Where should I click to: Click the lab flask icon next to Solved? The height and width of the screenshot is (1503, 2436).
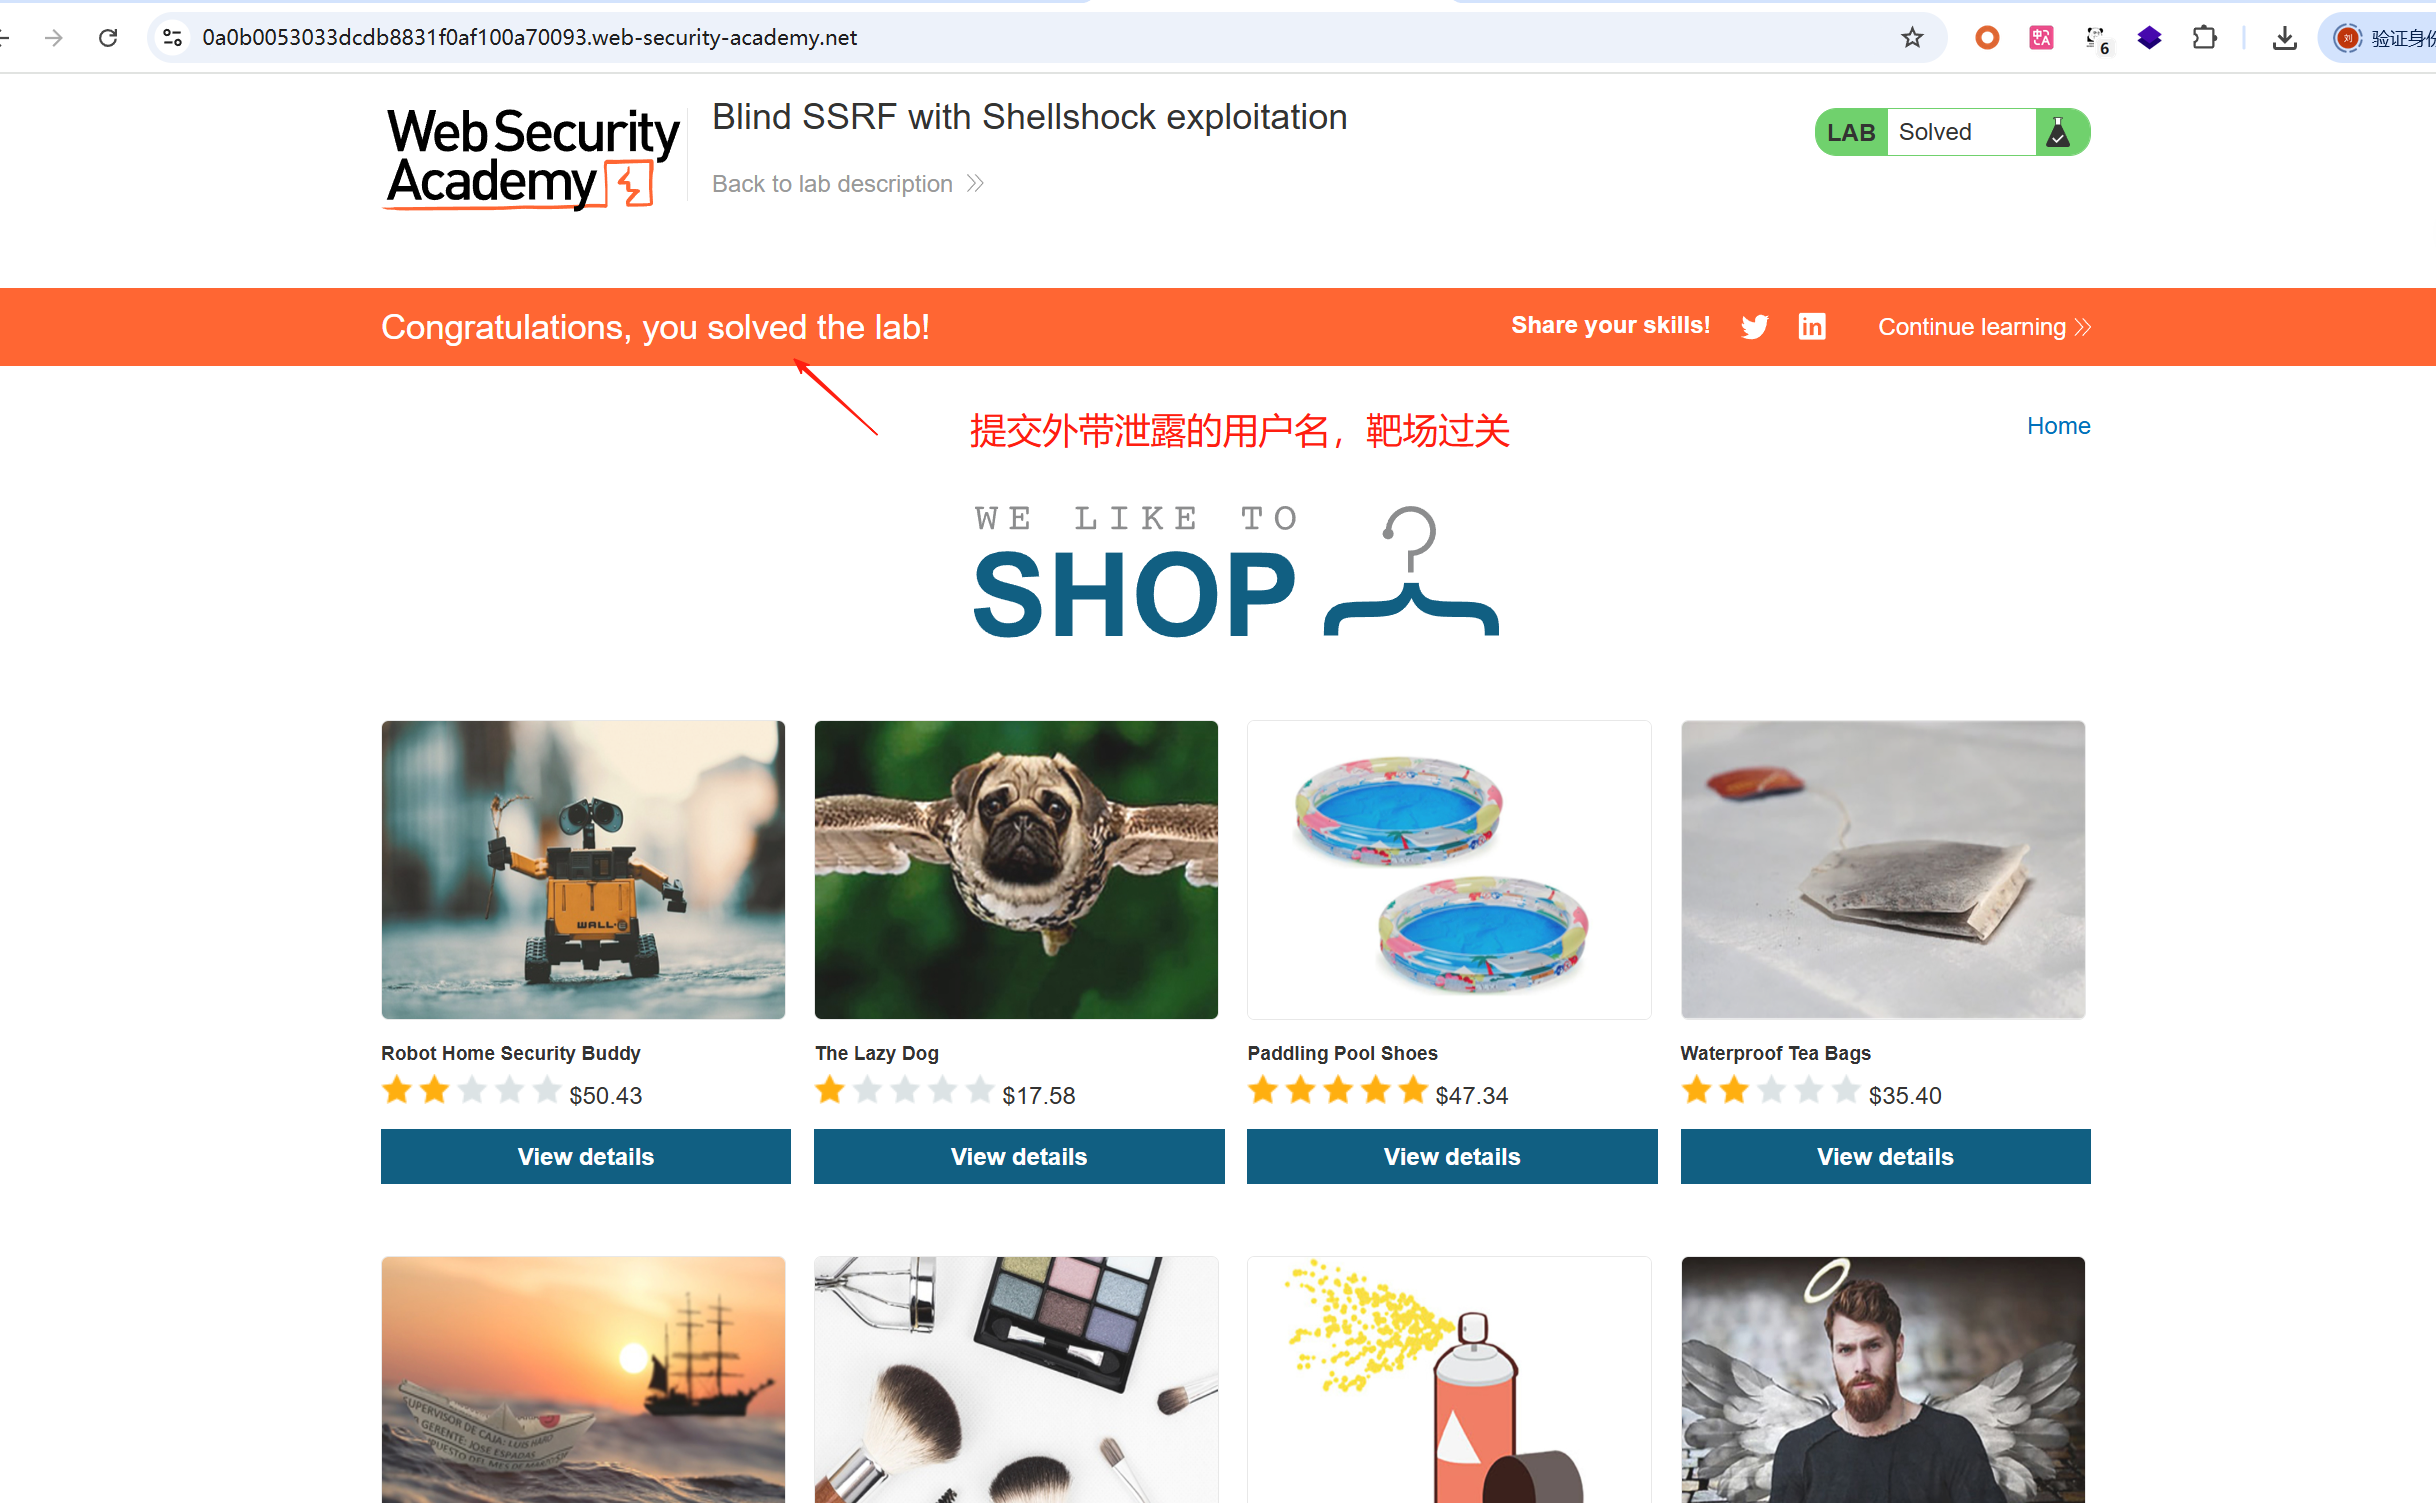[2058, 132]
